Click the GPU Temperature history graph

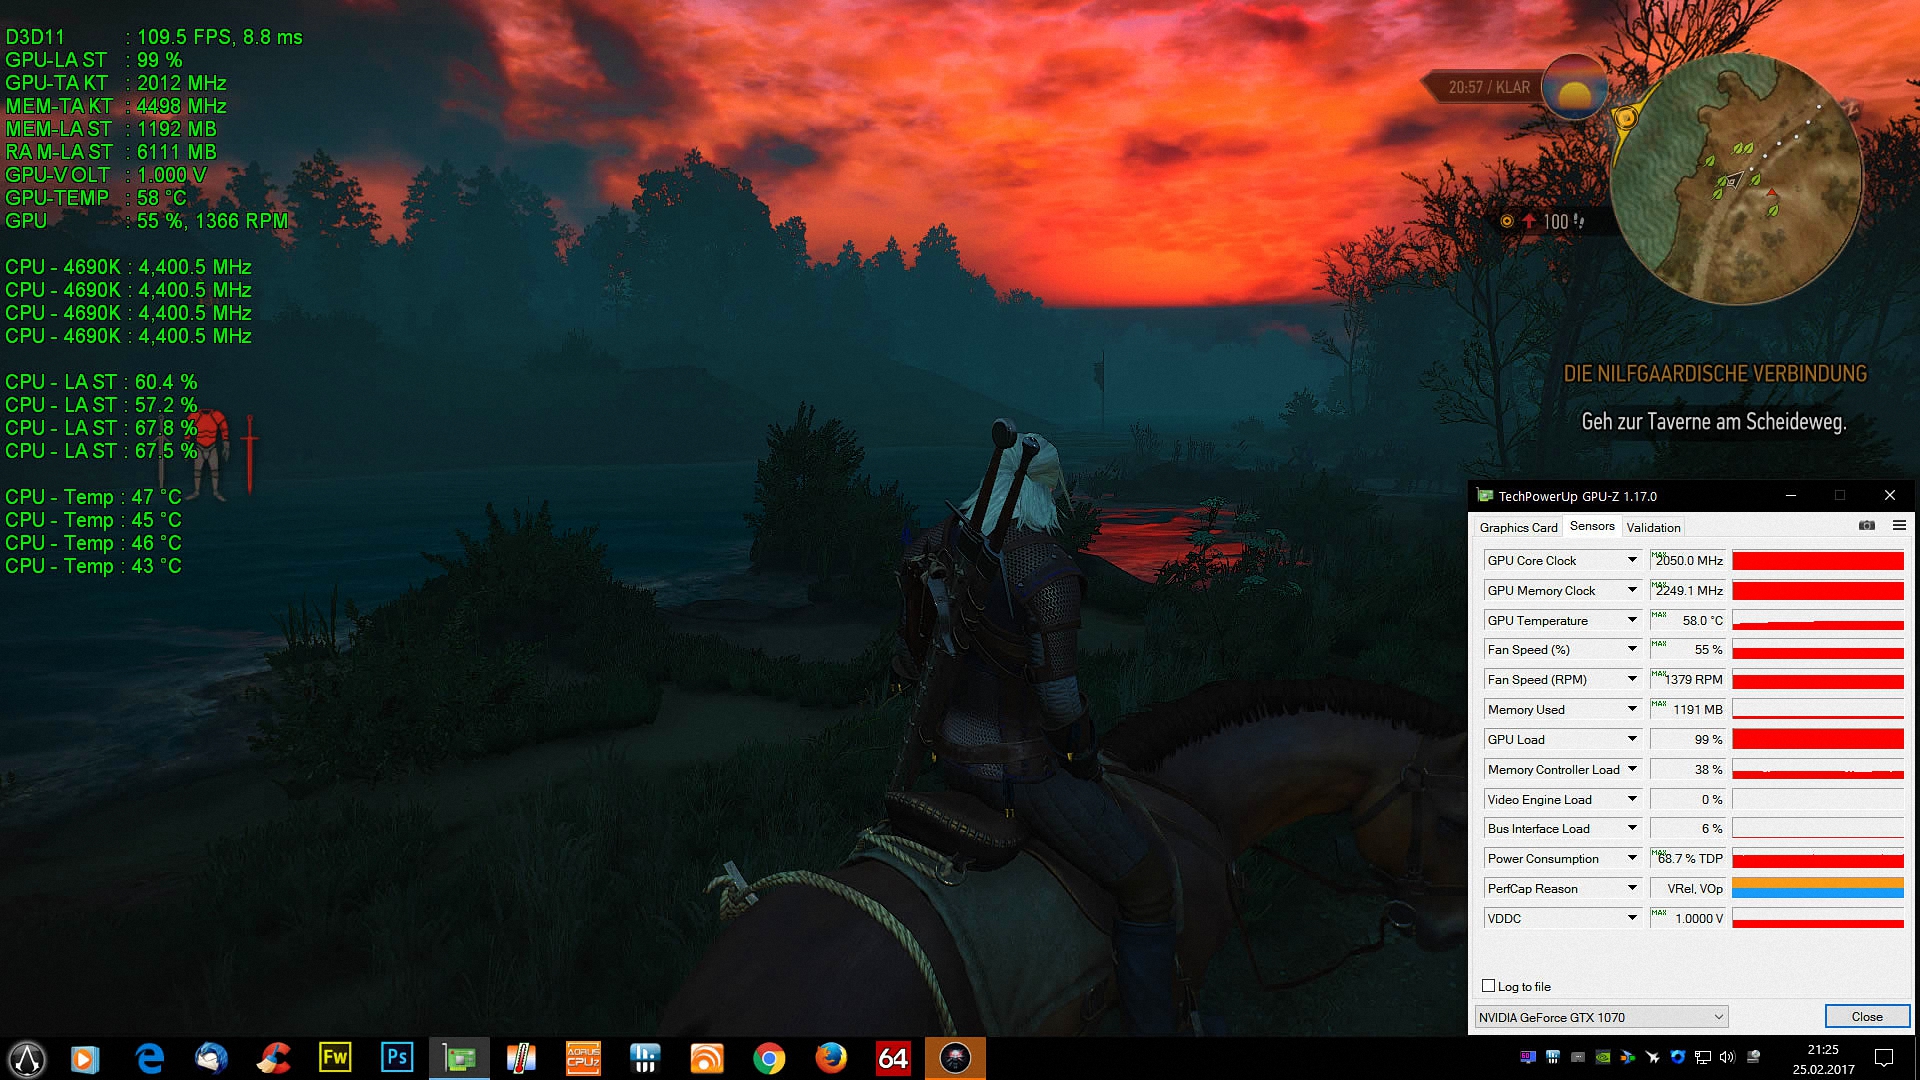tap(1818, 621)
